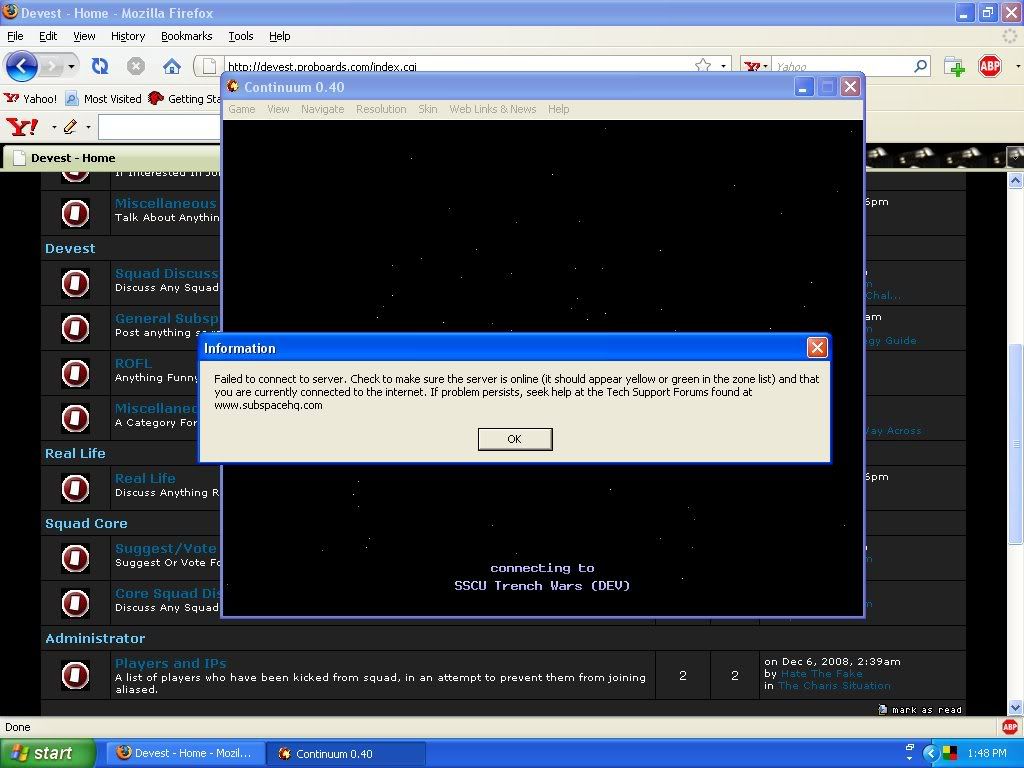
Task: Click the board icon beside Players and IPs
Action: coord(75,675)
